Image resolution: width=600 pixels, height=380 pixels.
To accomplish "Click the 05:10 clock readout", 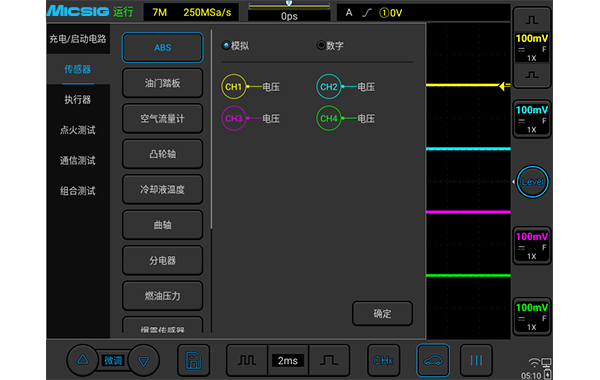I will click(531, 375).
